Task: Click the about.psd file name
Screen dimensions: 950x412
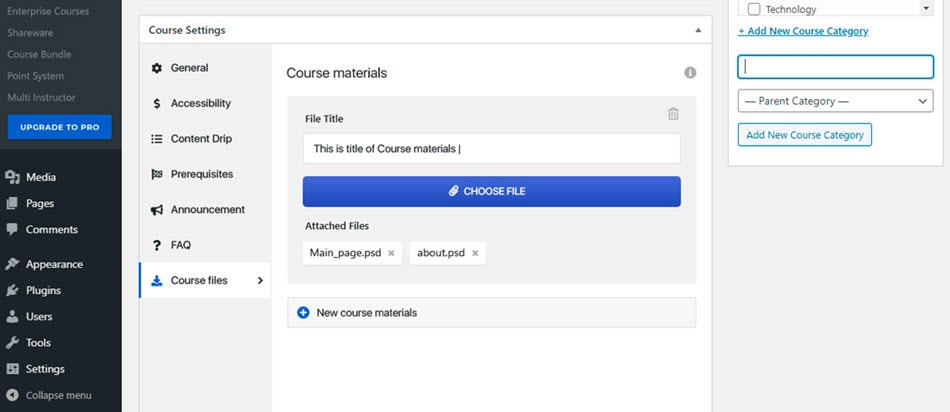Action: (x=441, y=253)
